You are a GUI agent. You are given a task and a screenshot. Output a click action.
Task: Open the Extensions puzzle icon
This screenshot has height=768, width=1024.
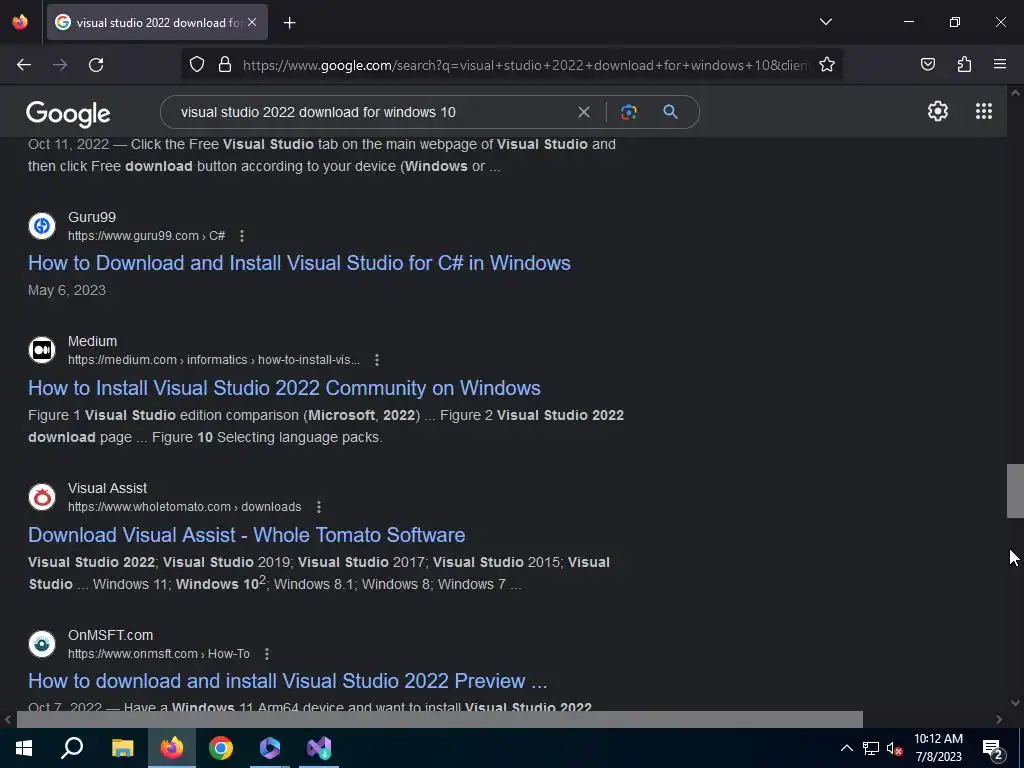coord(964,64)
